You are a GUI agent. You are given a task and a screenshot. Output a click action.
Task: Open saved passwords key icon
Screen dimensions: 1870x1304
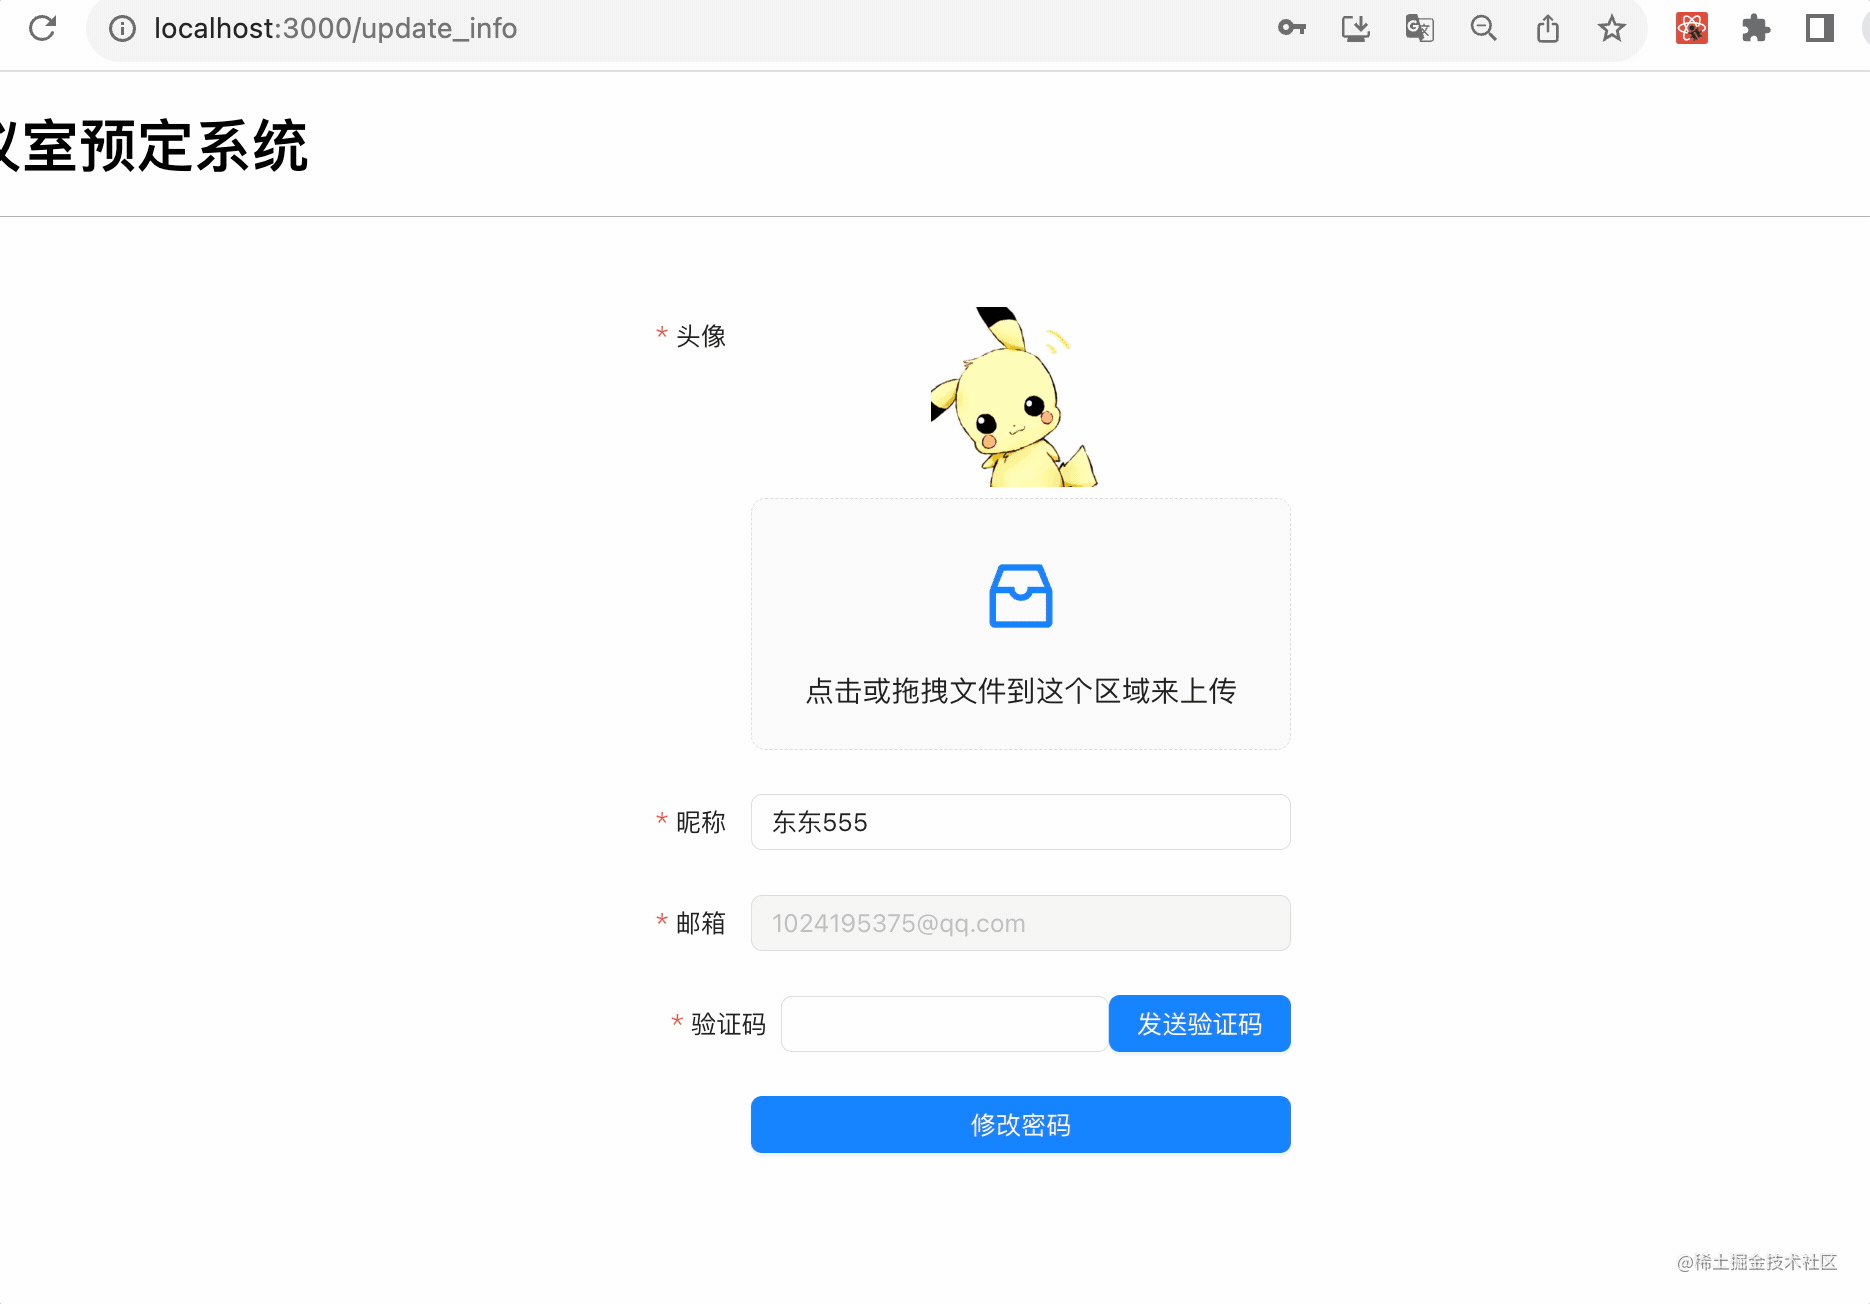pyautogui.click(x=1291, y=28)
